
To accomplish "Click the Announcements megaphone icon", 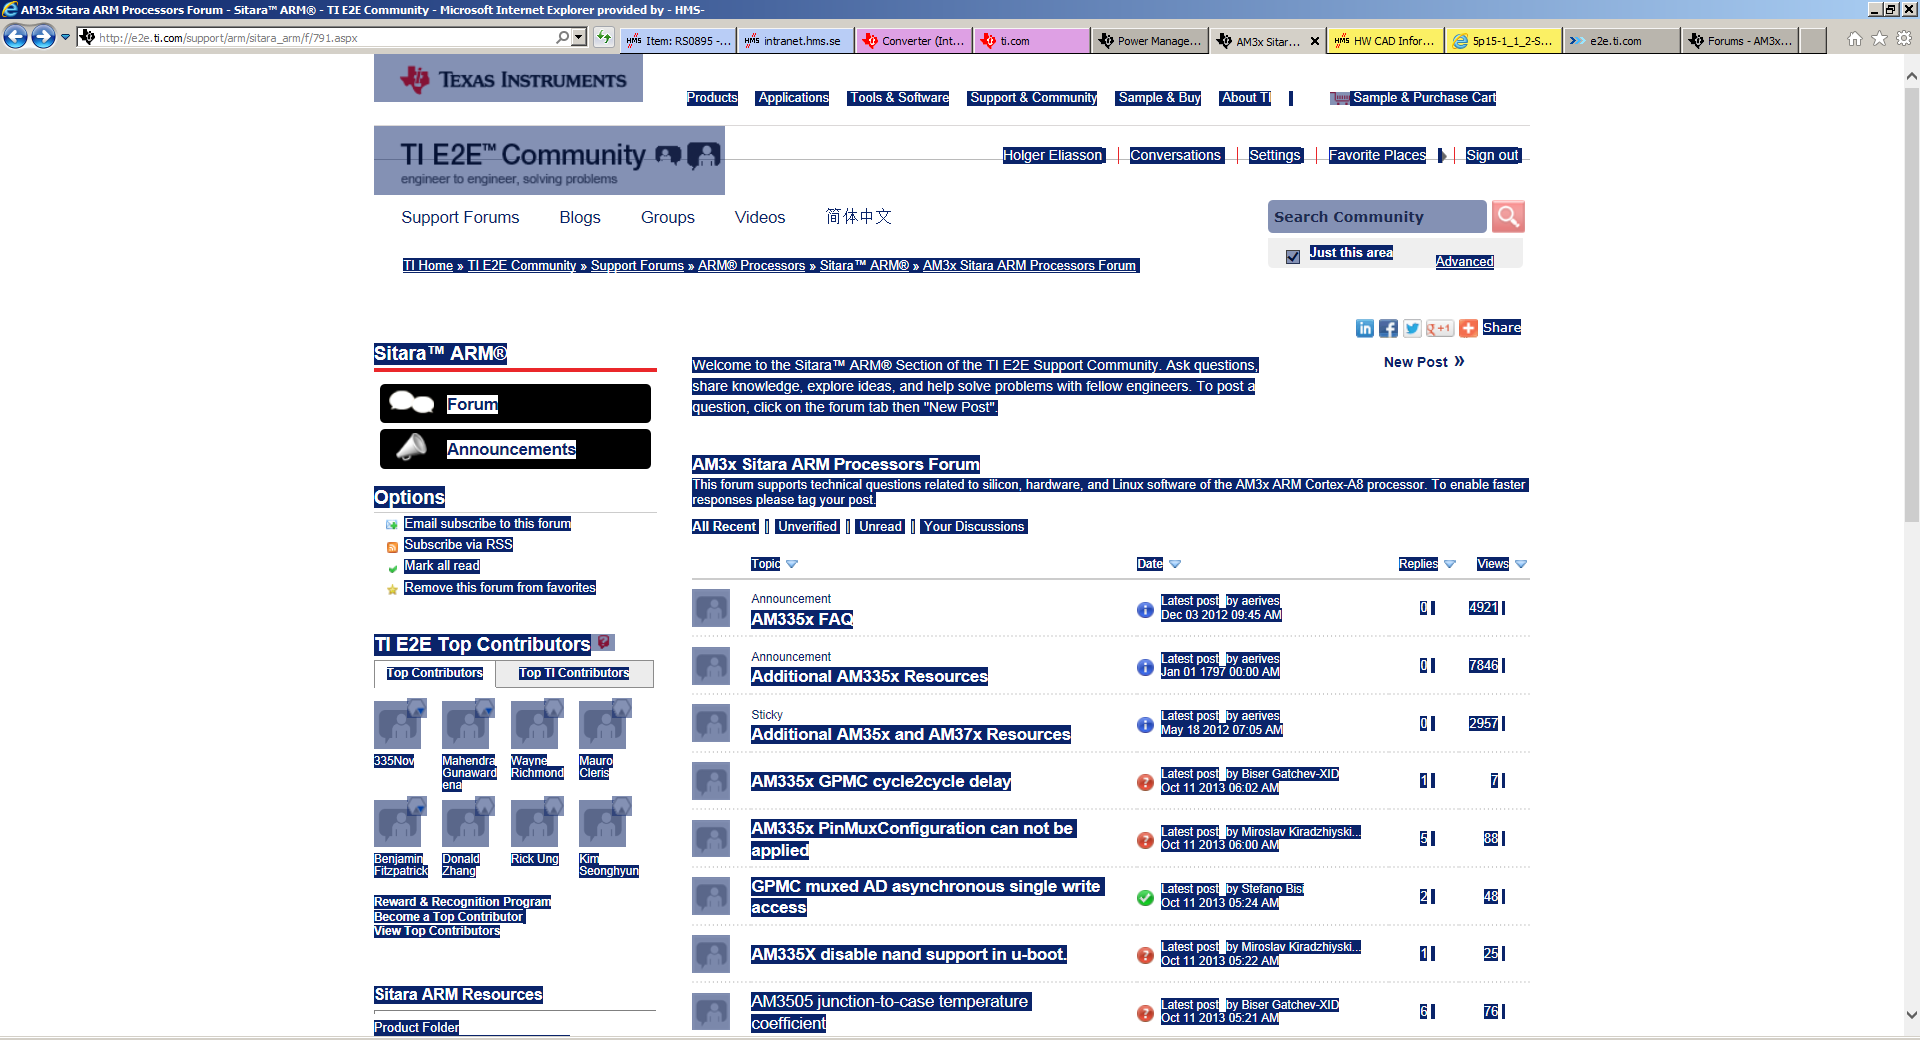I will [412, 448].
